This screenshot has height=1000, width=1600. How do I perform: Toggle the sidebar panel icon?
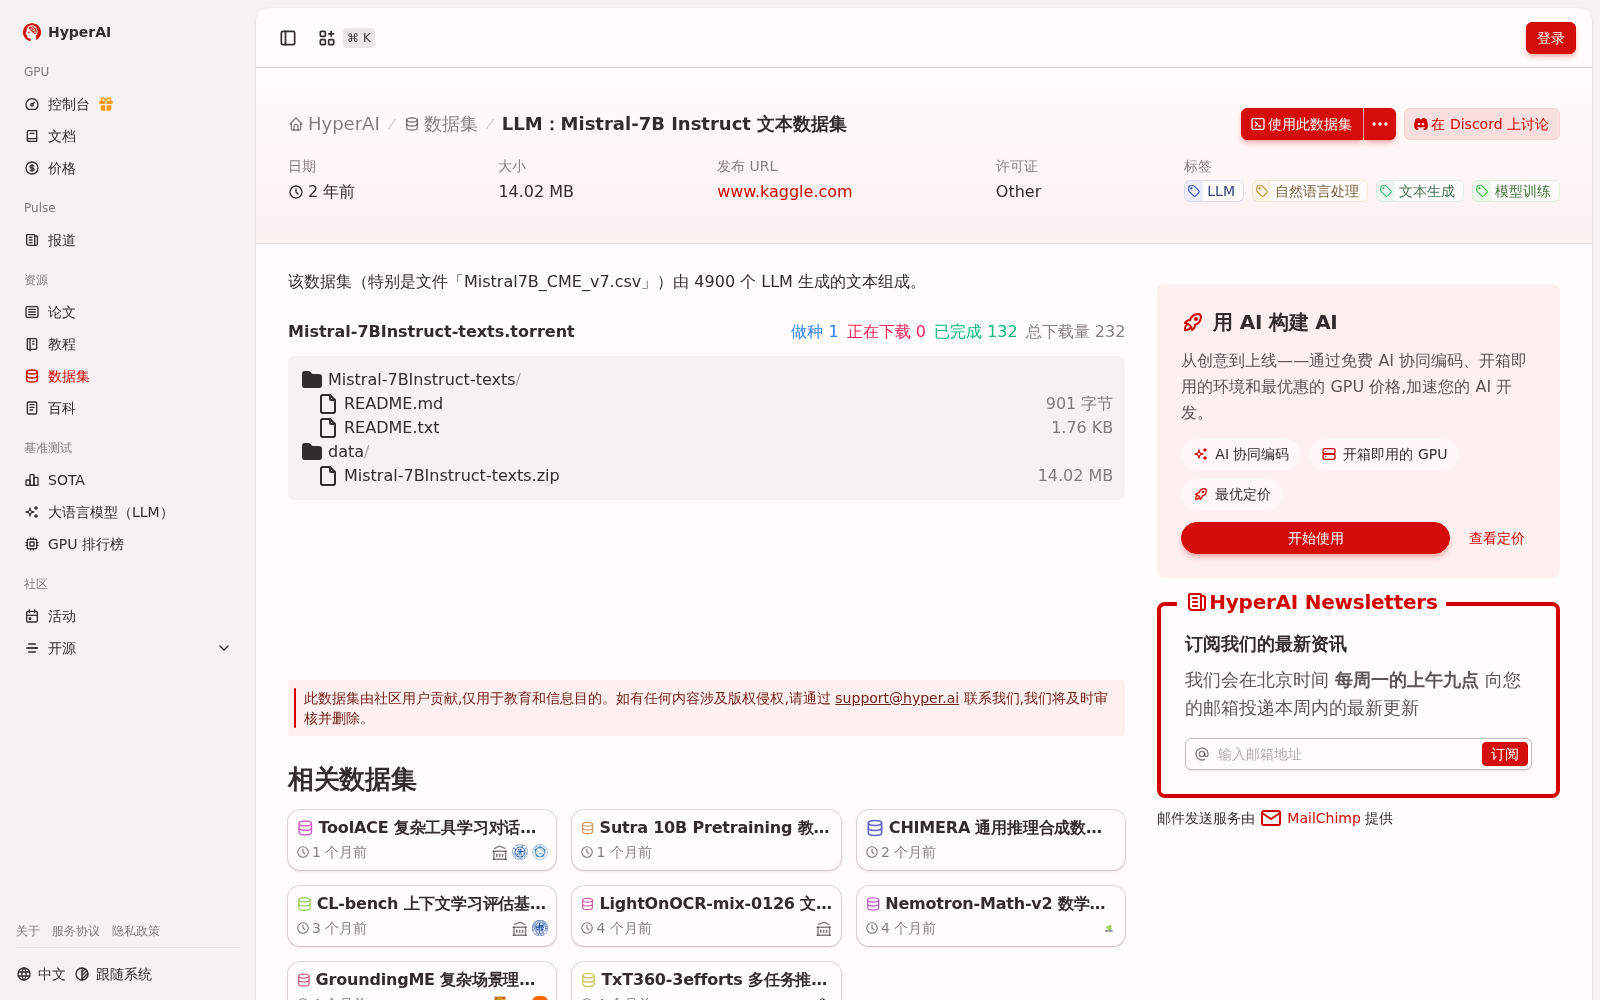point(288,38)
